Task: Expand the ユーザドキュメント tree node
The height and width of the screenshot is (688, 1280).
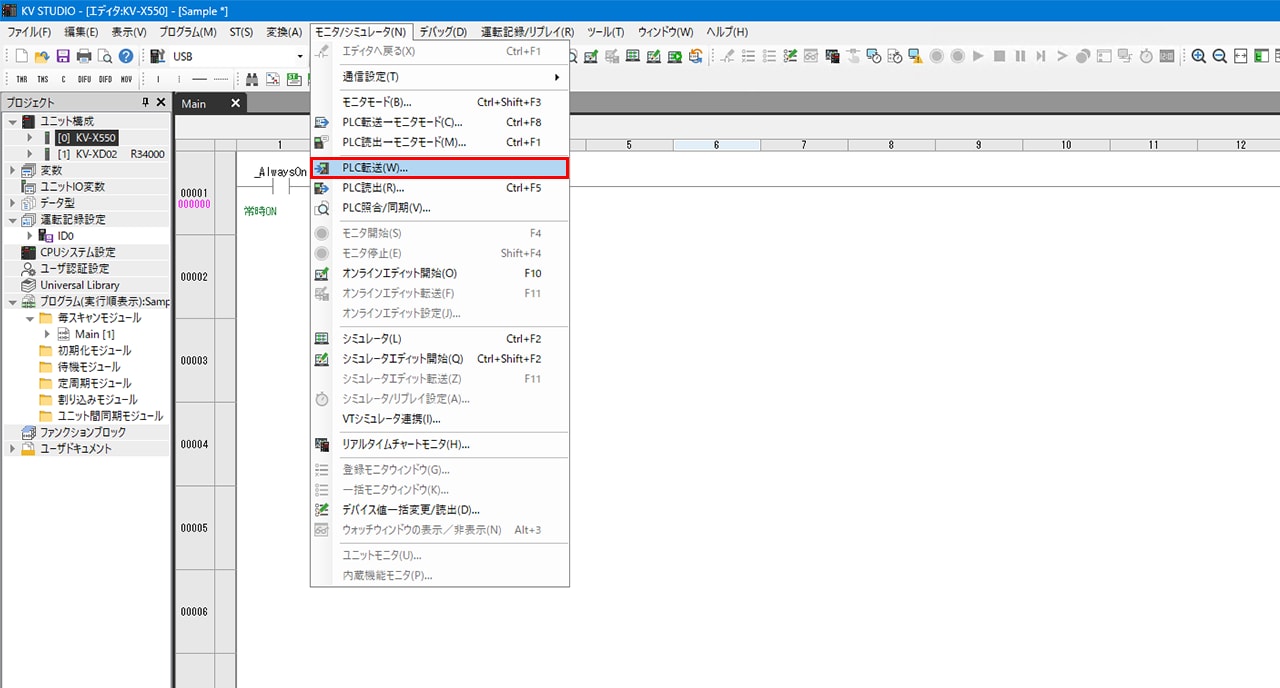Action: click(x=12, y=449)
